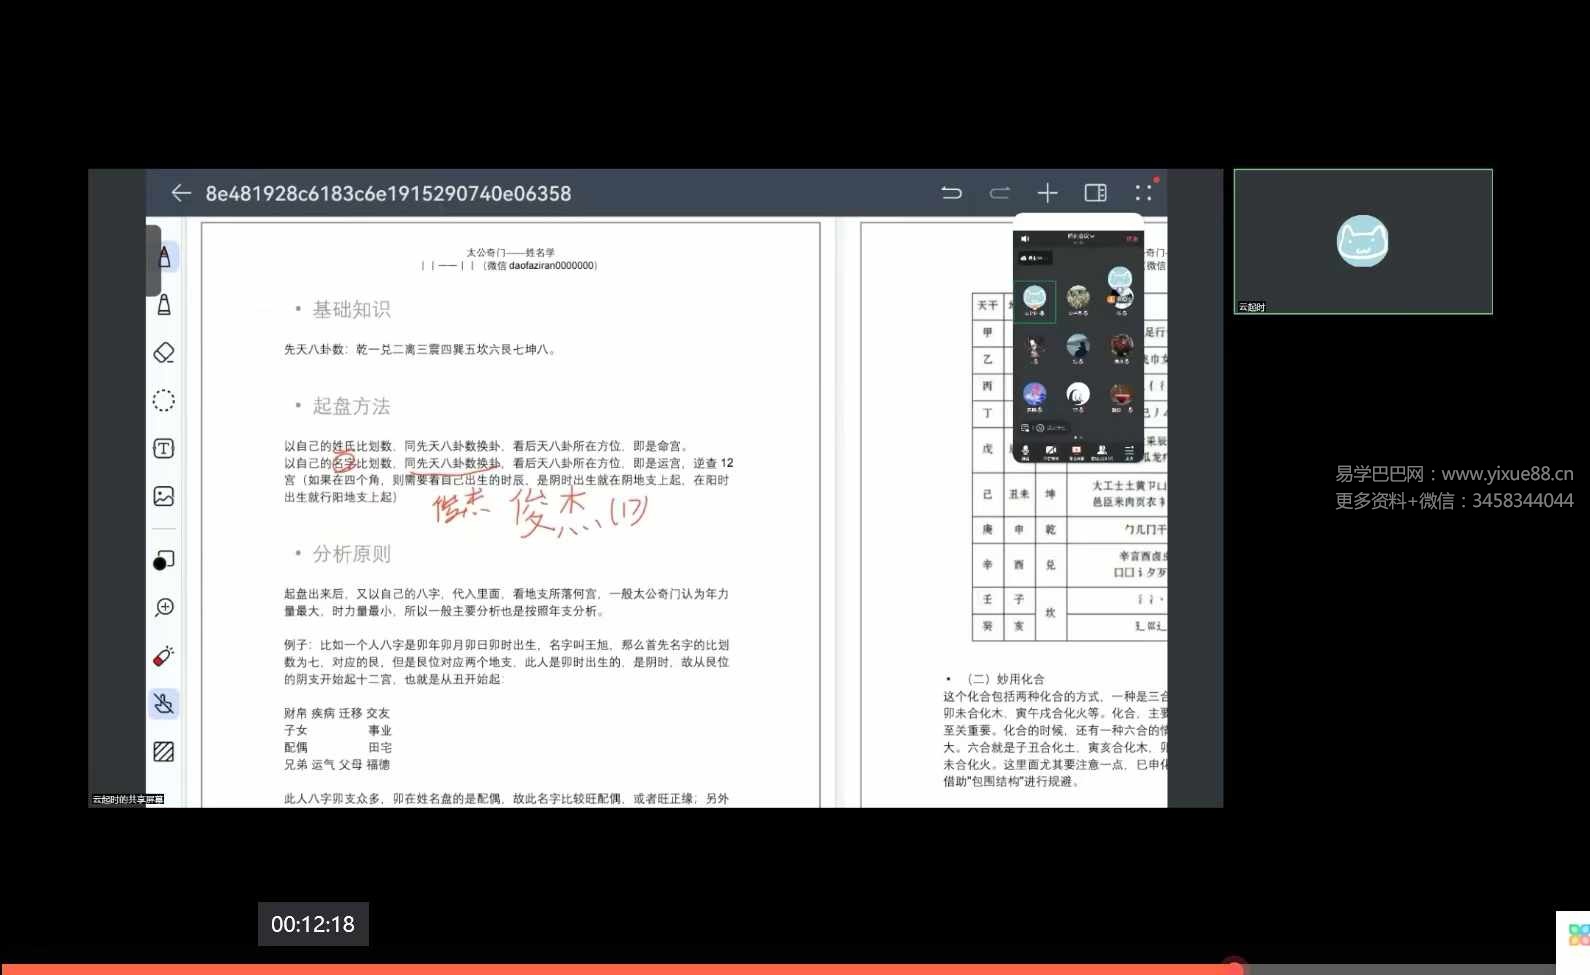Select the laser pointer tool
This screenshot has height=975, width=1590.
tap(164, 656)
